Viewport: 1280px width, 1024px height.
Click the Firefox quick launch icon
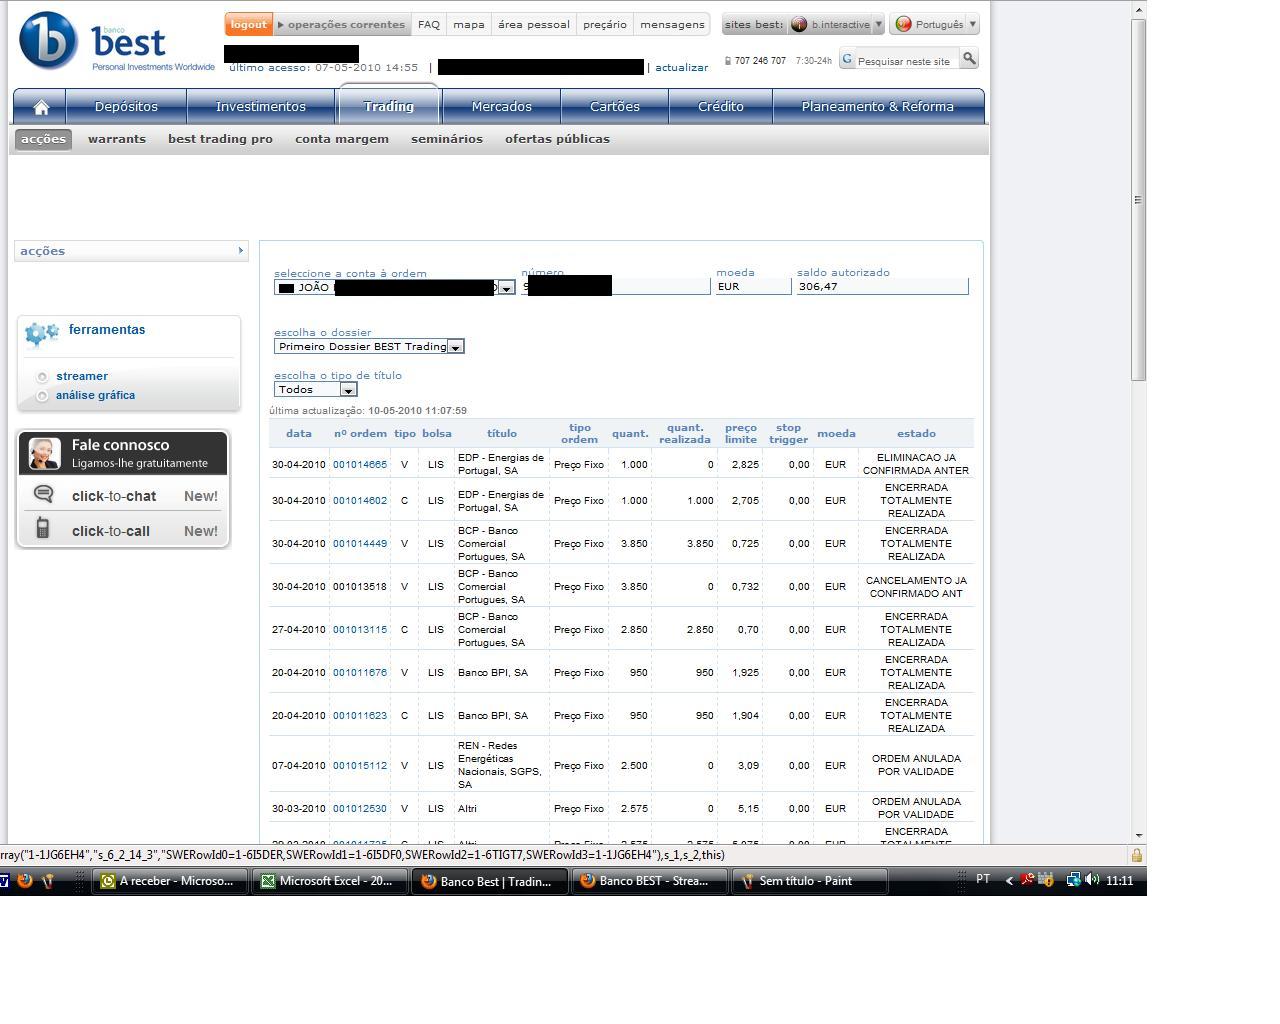tap(25, 881)
